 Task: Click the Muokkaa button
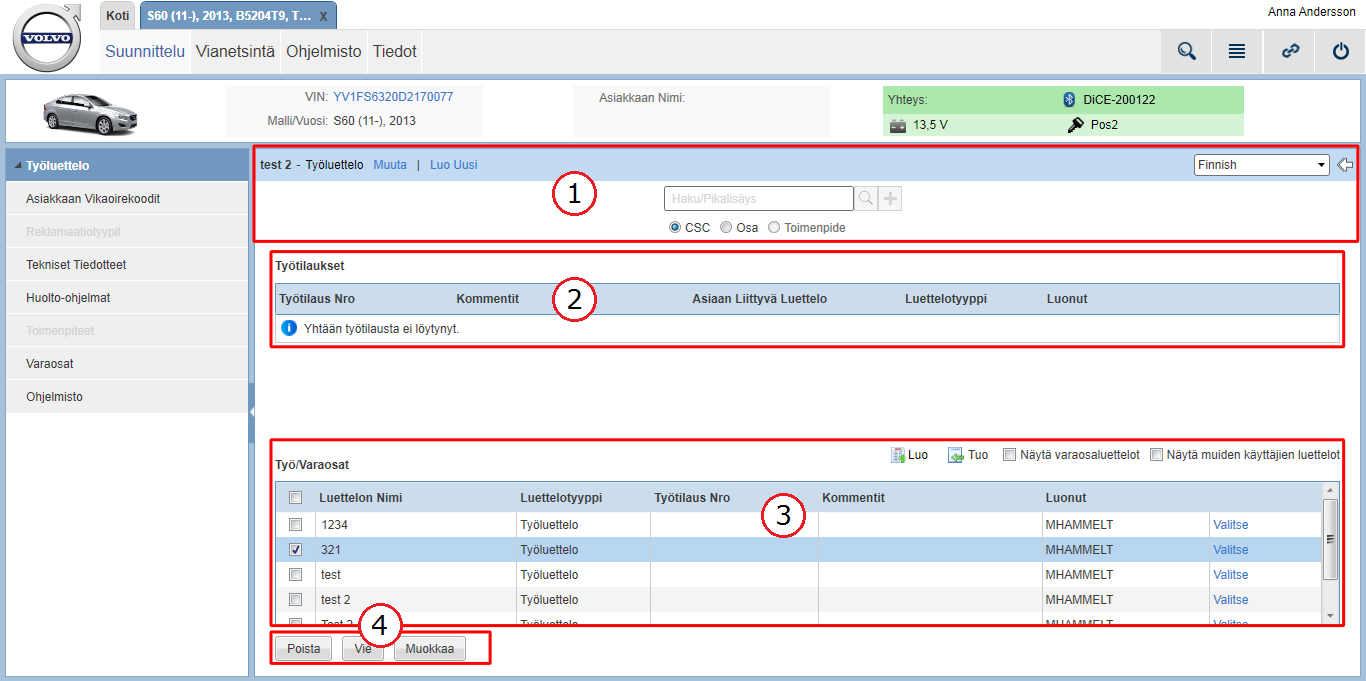point(430,649)
